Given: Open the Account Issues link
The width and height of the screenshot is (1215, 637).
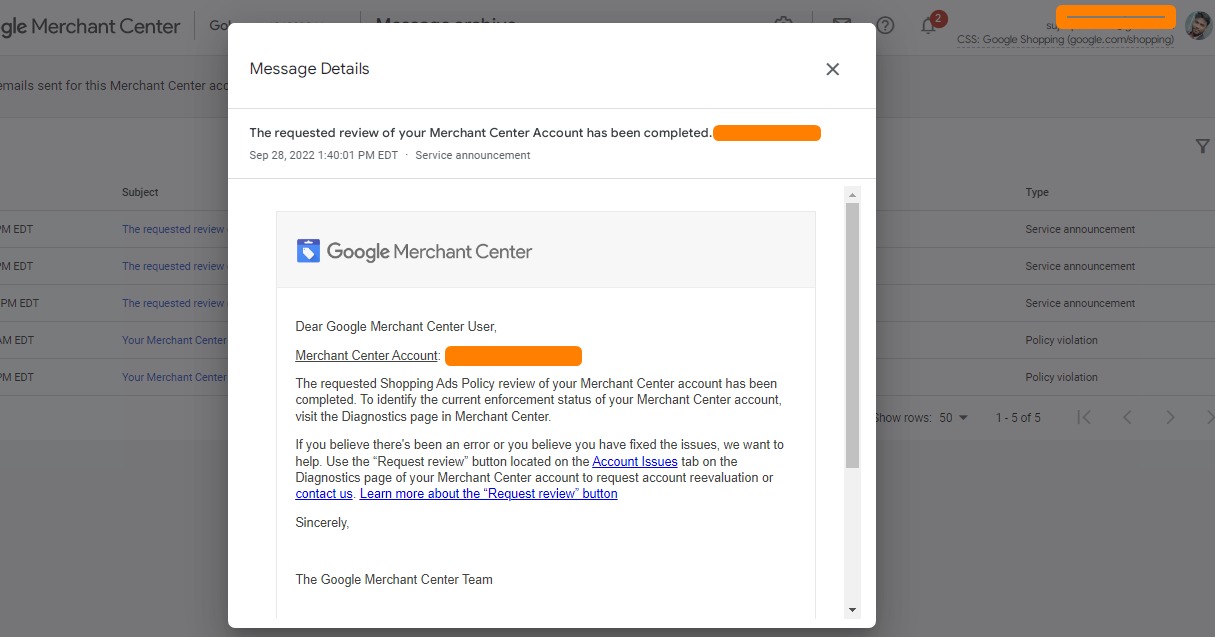Looking at the screenshot, I should 635,461.
